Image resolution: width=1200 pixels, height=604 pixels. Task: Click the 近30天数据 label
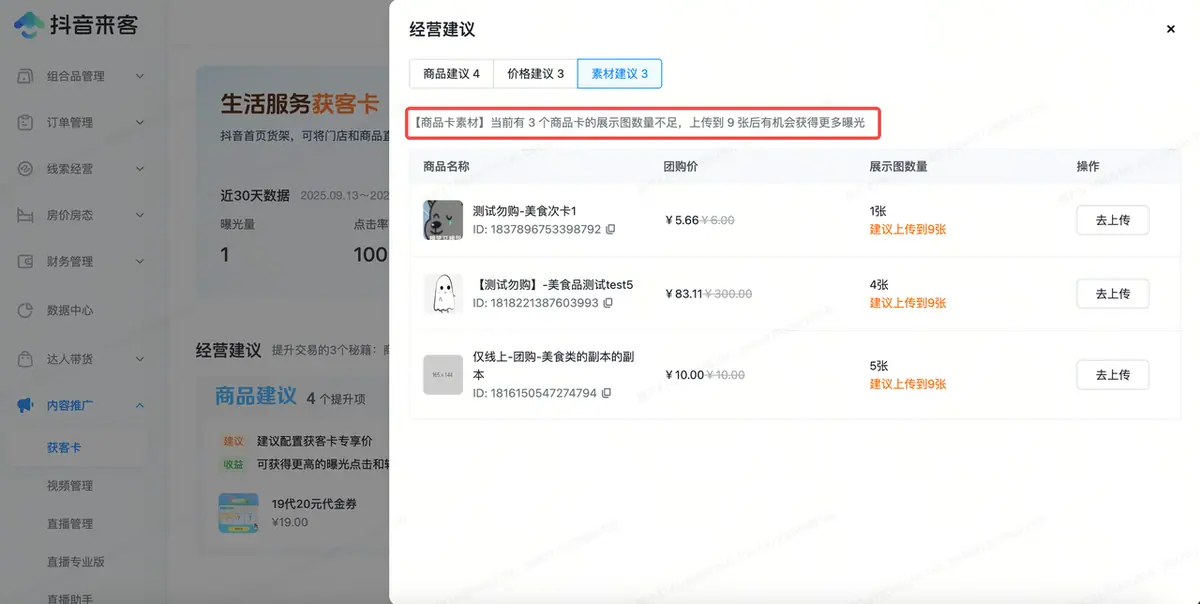[255, 195]
